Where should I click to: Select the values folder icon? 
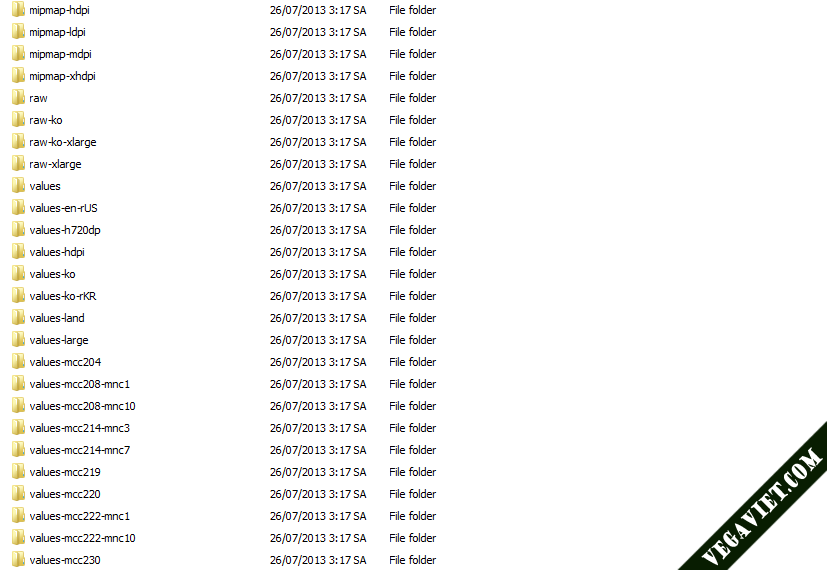pyautogui.click(x=18, y=185)
